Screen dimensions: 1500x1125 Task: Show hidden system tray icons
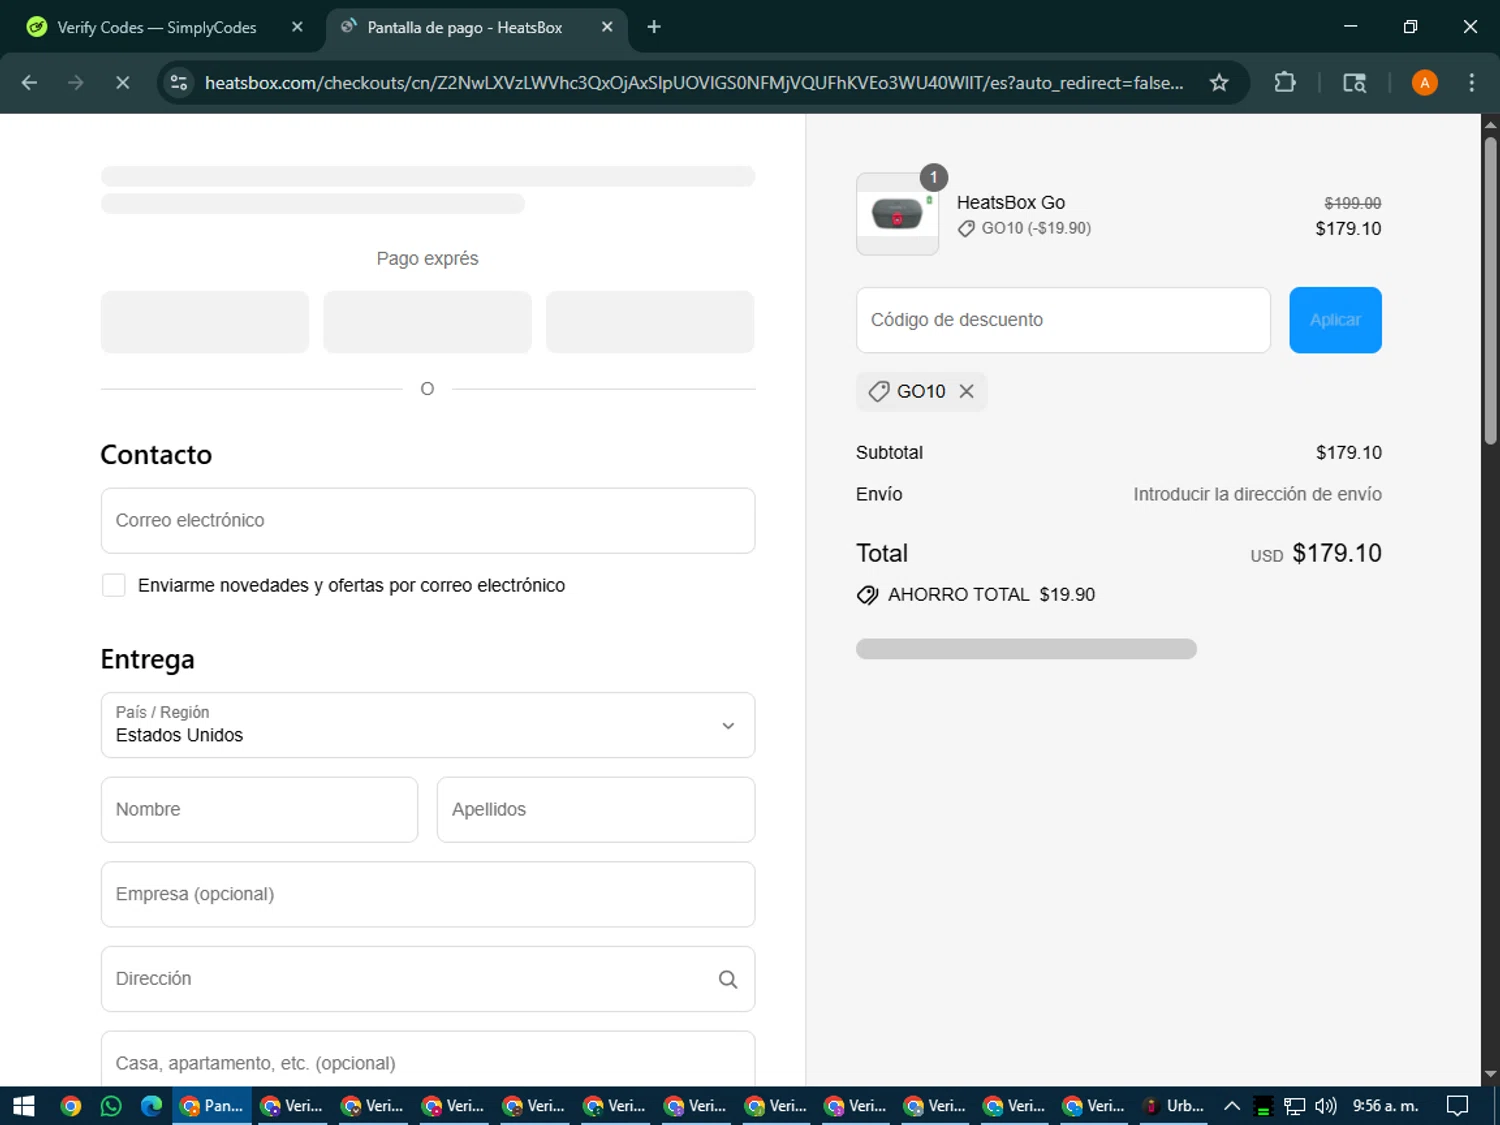[1232, 1106]
